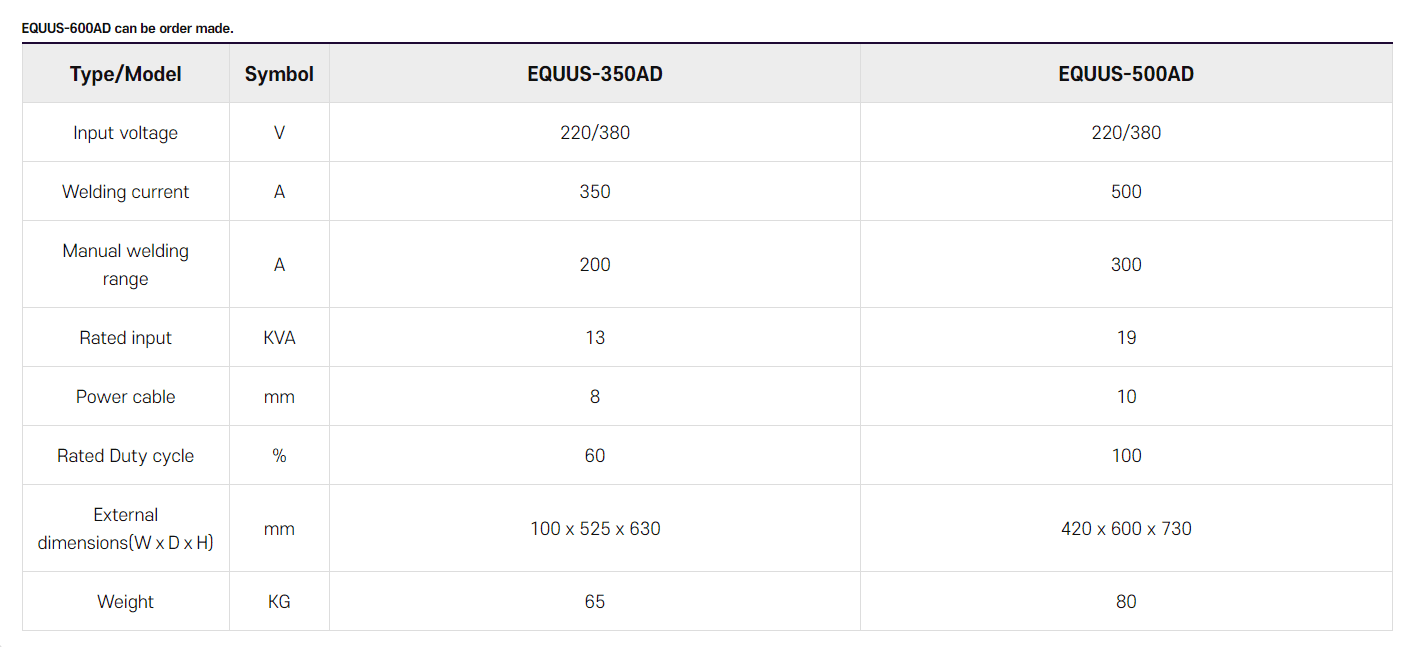Select the 100 x 525 x 630 dimensions value

click(x=595, y=529)
